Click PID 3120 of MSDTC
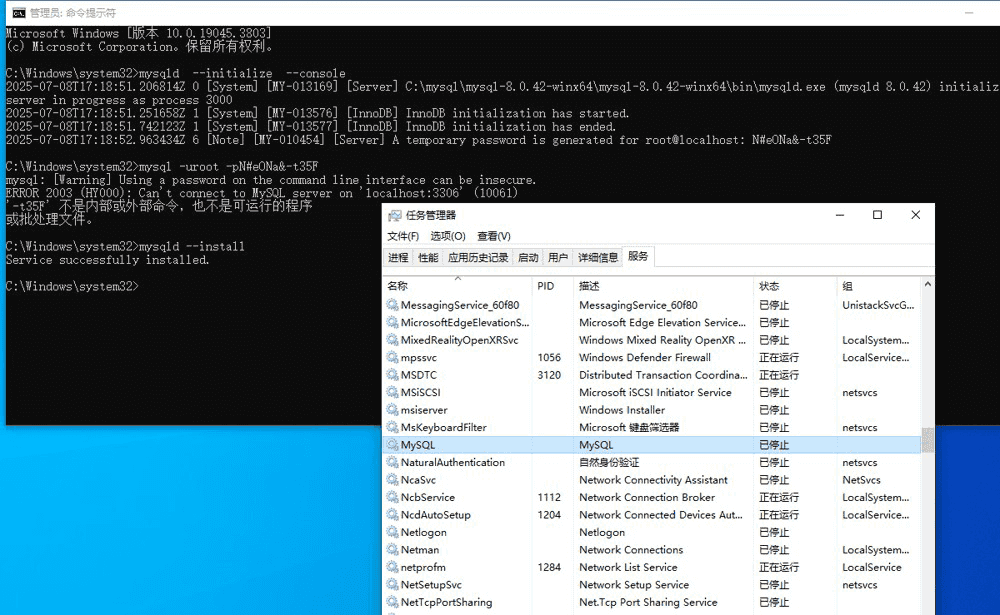Image resolution: width=1000 pixels, height=615 pixels. tap(549, 375)
